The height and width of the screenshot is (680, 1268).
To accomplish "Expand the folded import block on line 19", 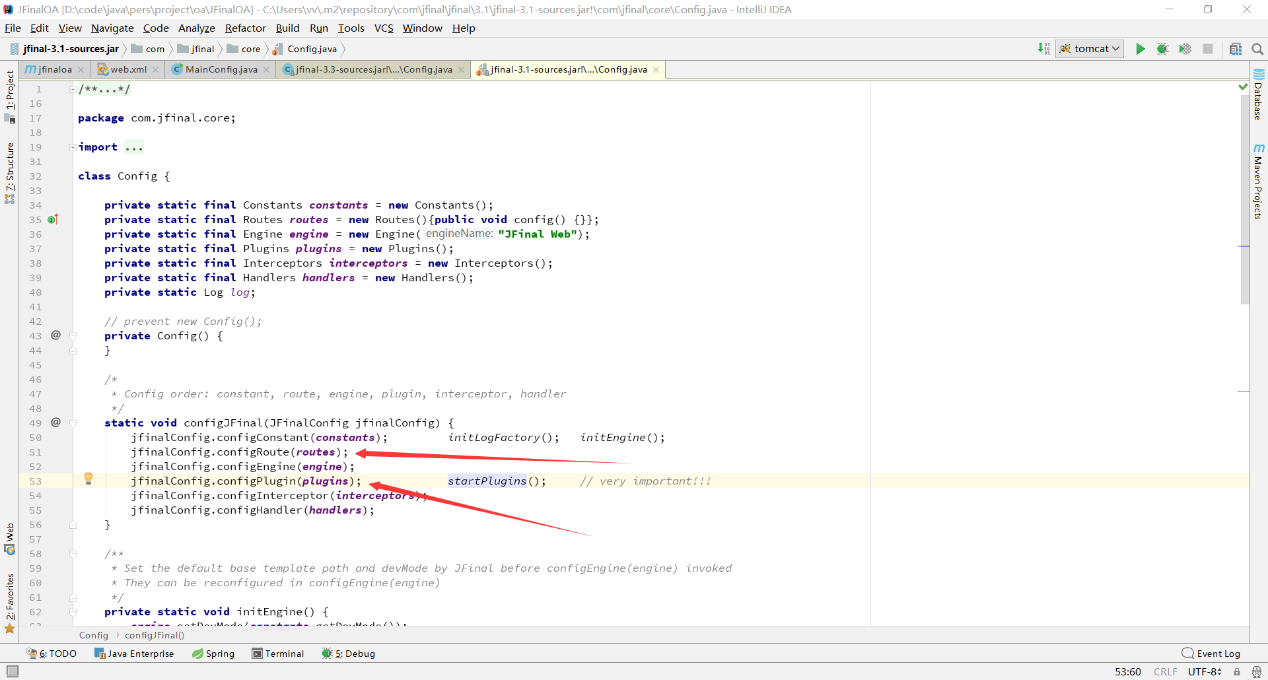I will [x=73, y=147].
